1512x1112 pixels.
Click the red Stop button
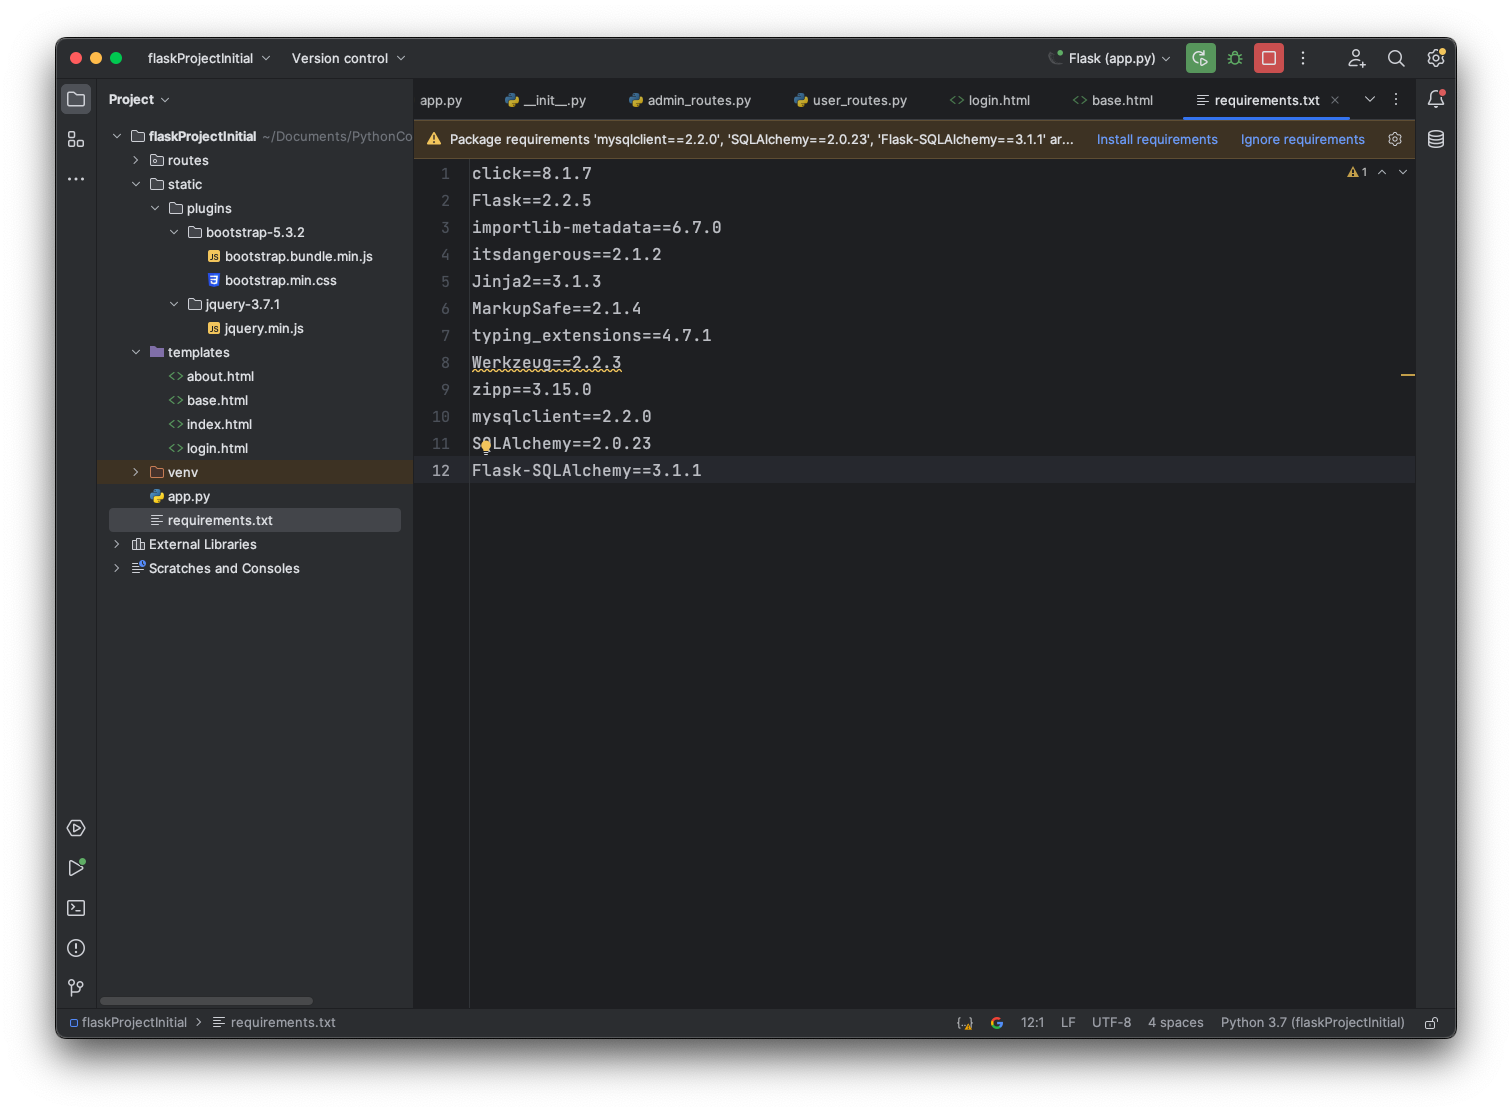coord(1269,58)
